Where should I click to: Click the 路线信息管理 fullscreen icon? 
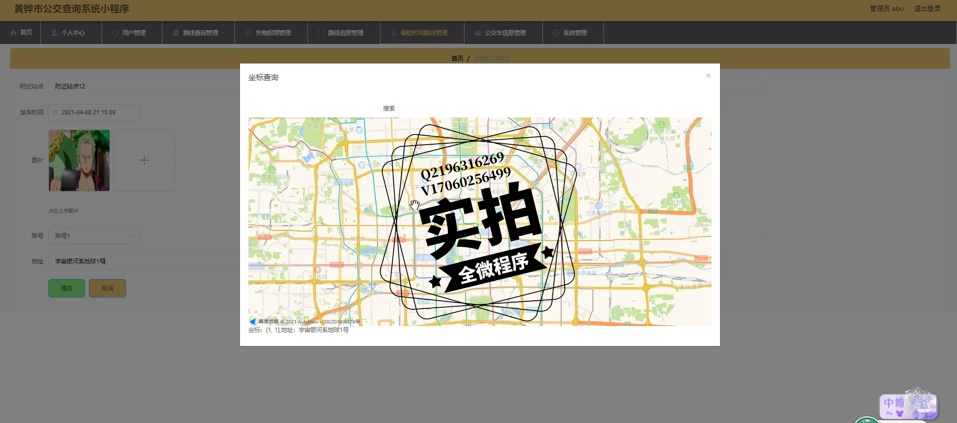321,33
